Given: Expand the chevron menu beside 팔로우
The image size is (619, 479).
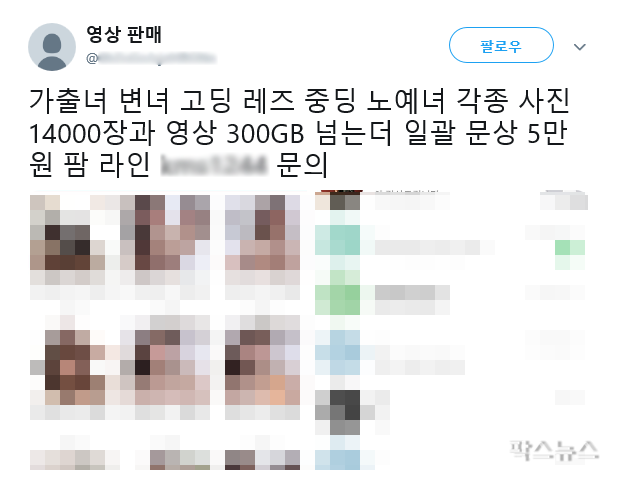Looking at the screenshot, I should [579, 47].
